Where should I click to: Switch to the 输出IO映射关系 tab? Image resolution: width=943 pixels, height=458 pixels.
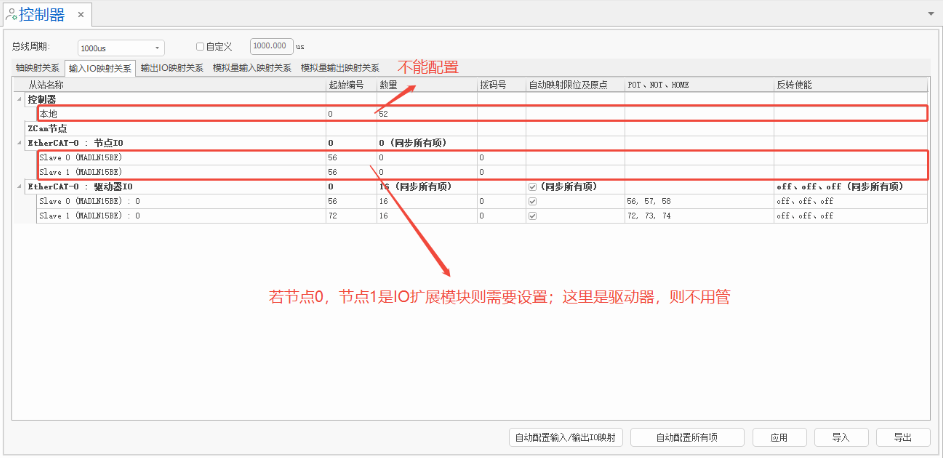171,68
